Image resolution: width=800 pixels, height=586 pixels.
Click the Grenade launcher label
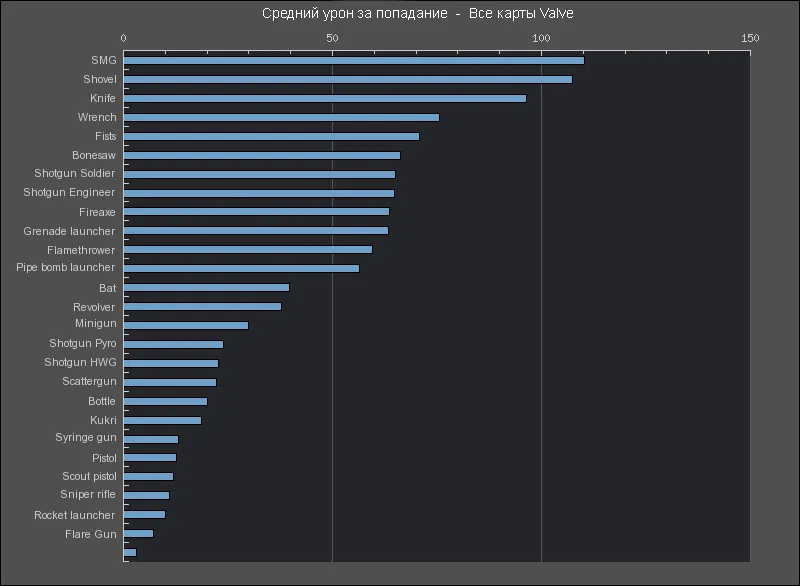[69, 231]
